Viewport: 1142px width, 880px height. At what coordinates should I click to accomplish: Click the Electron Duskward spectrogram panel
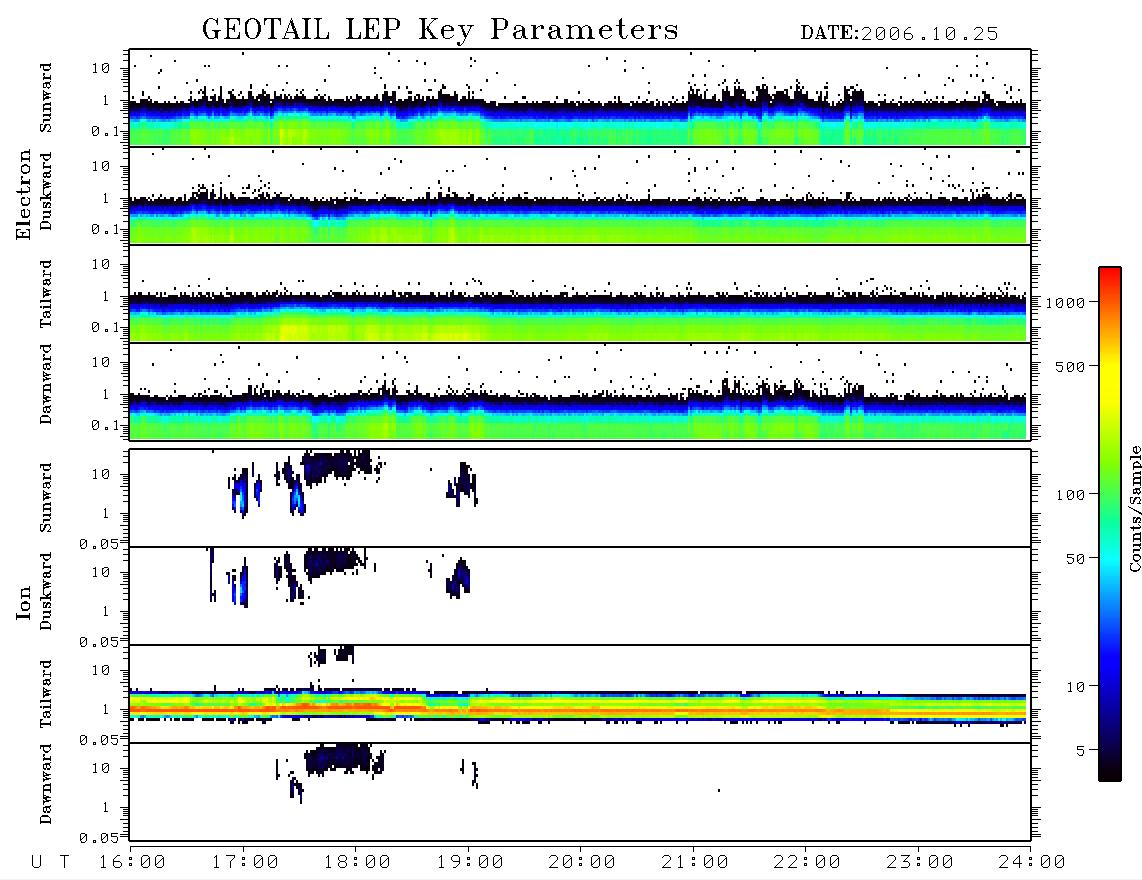(580, 195)
